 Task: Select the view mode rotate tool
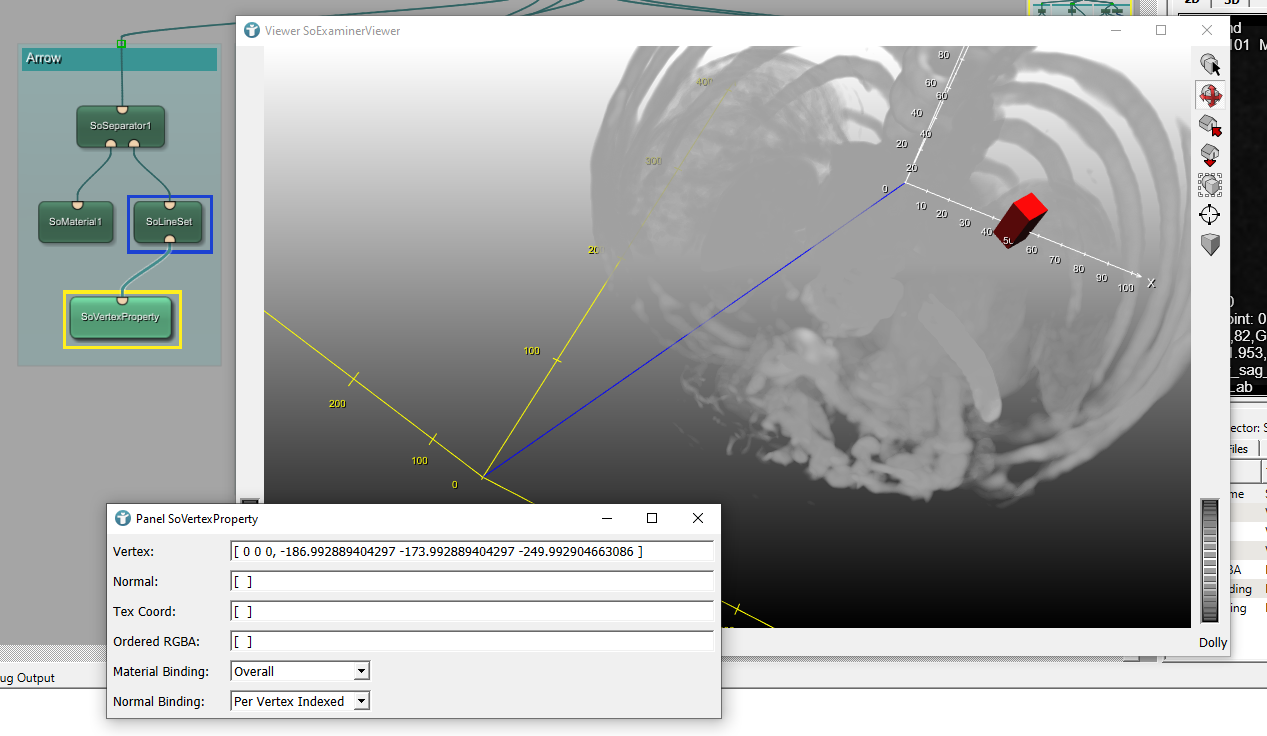pyautogui.click(x=1210, y=96)
